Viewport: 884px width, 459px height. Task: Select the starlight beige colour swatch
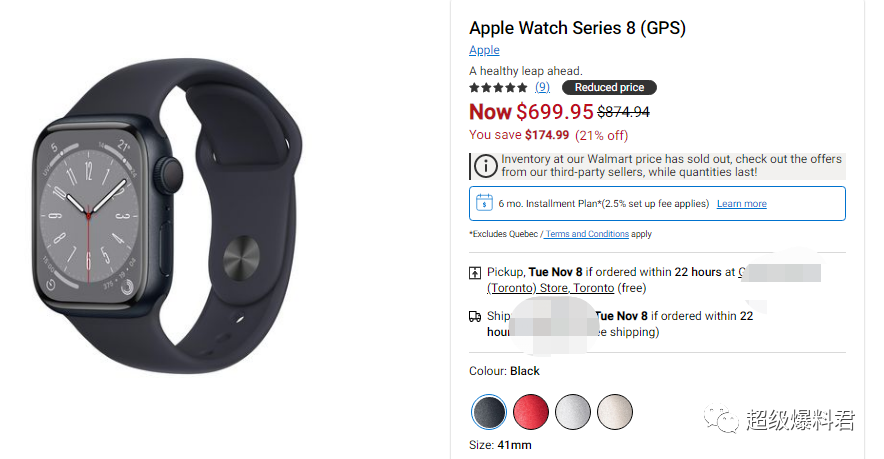pyautogui.click(x=615, y=412)
